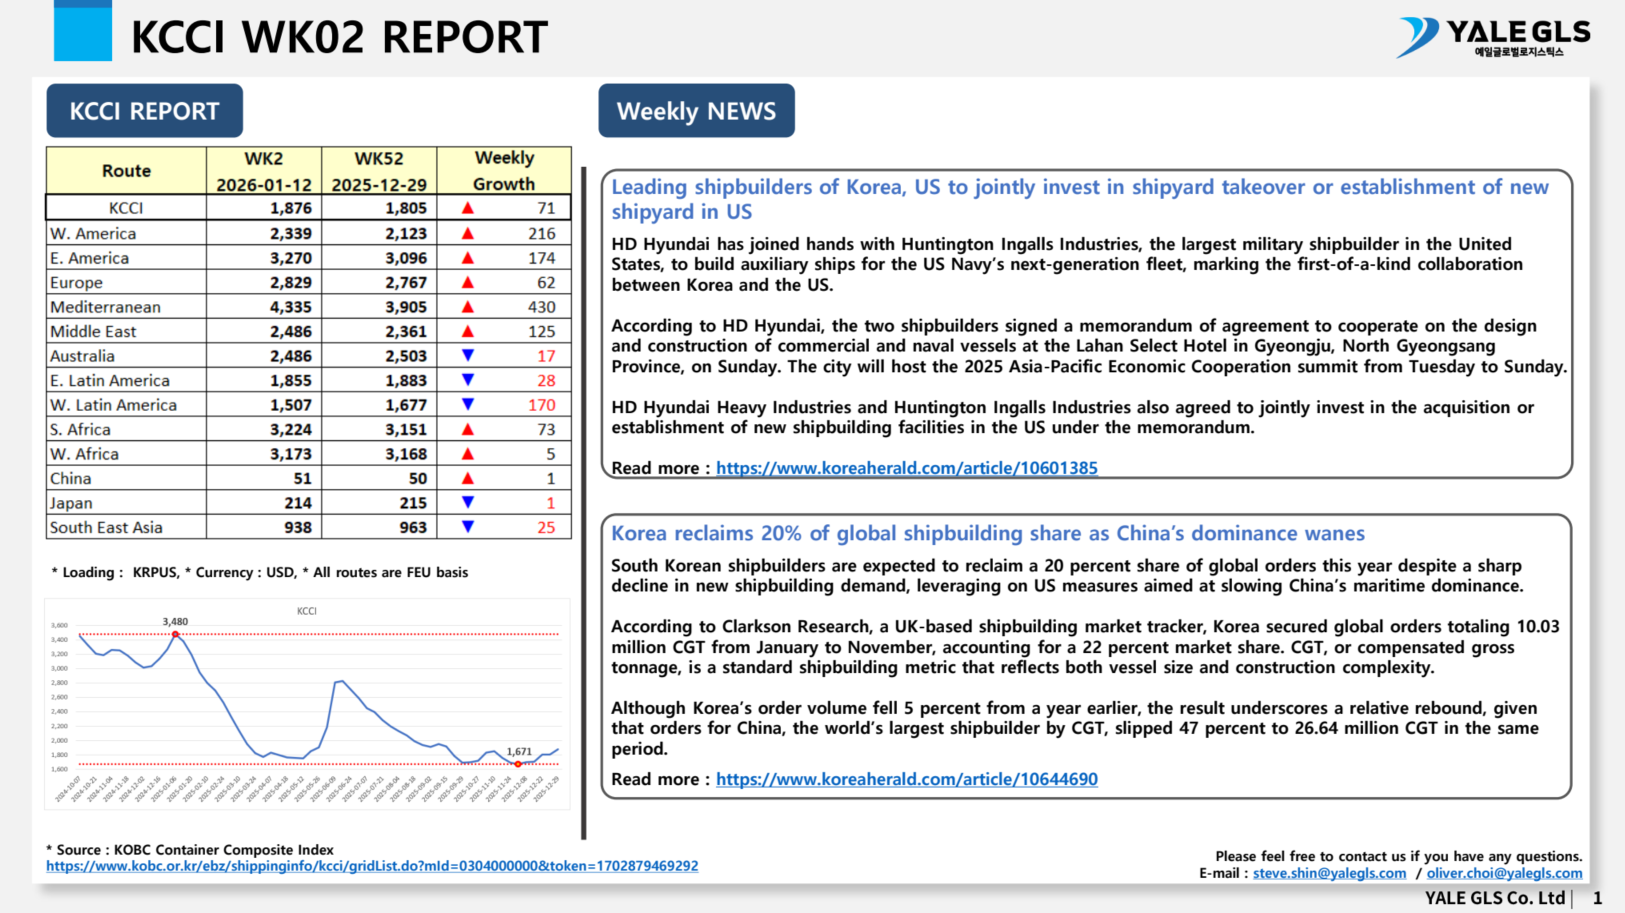The width and height of the screenshot is (1625, 913).
Task: Open the Korea Herald article 10601385 link
Action: pos(906,468)
